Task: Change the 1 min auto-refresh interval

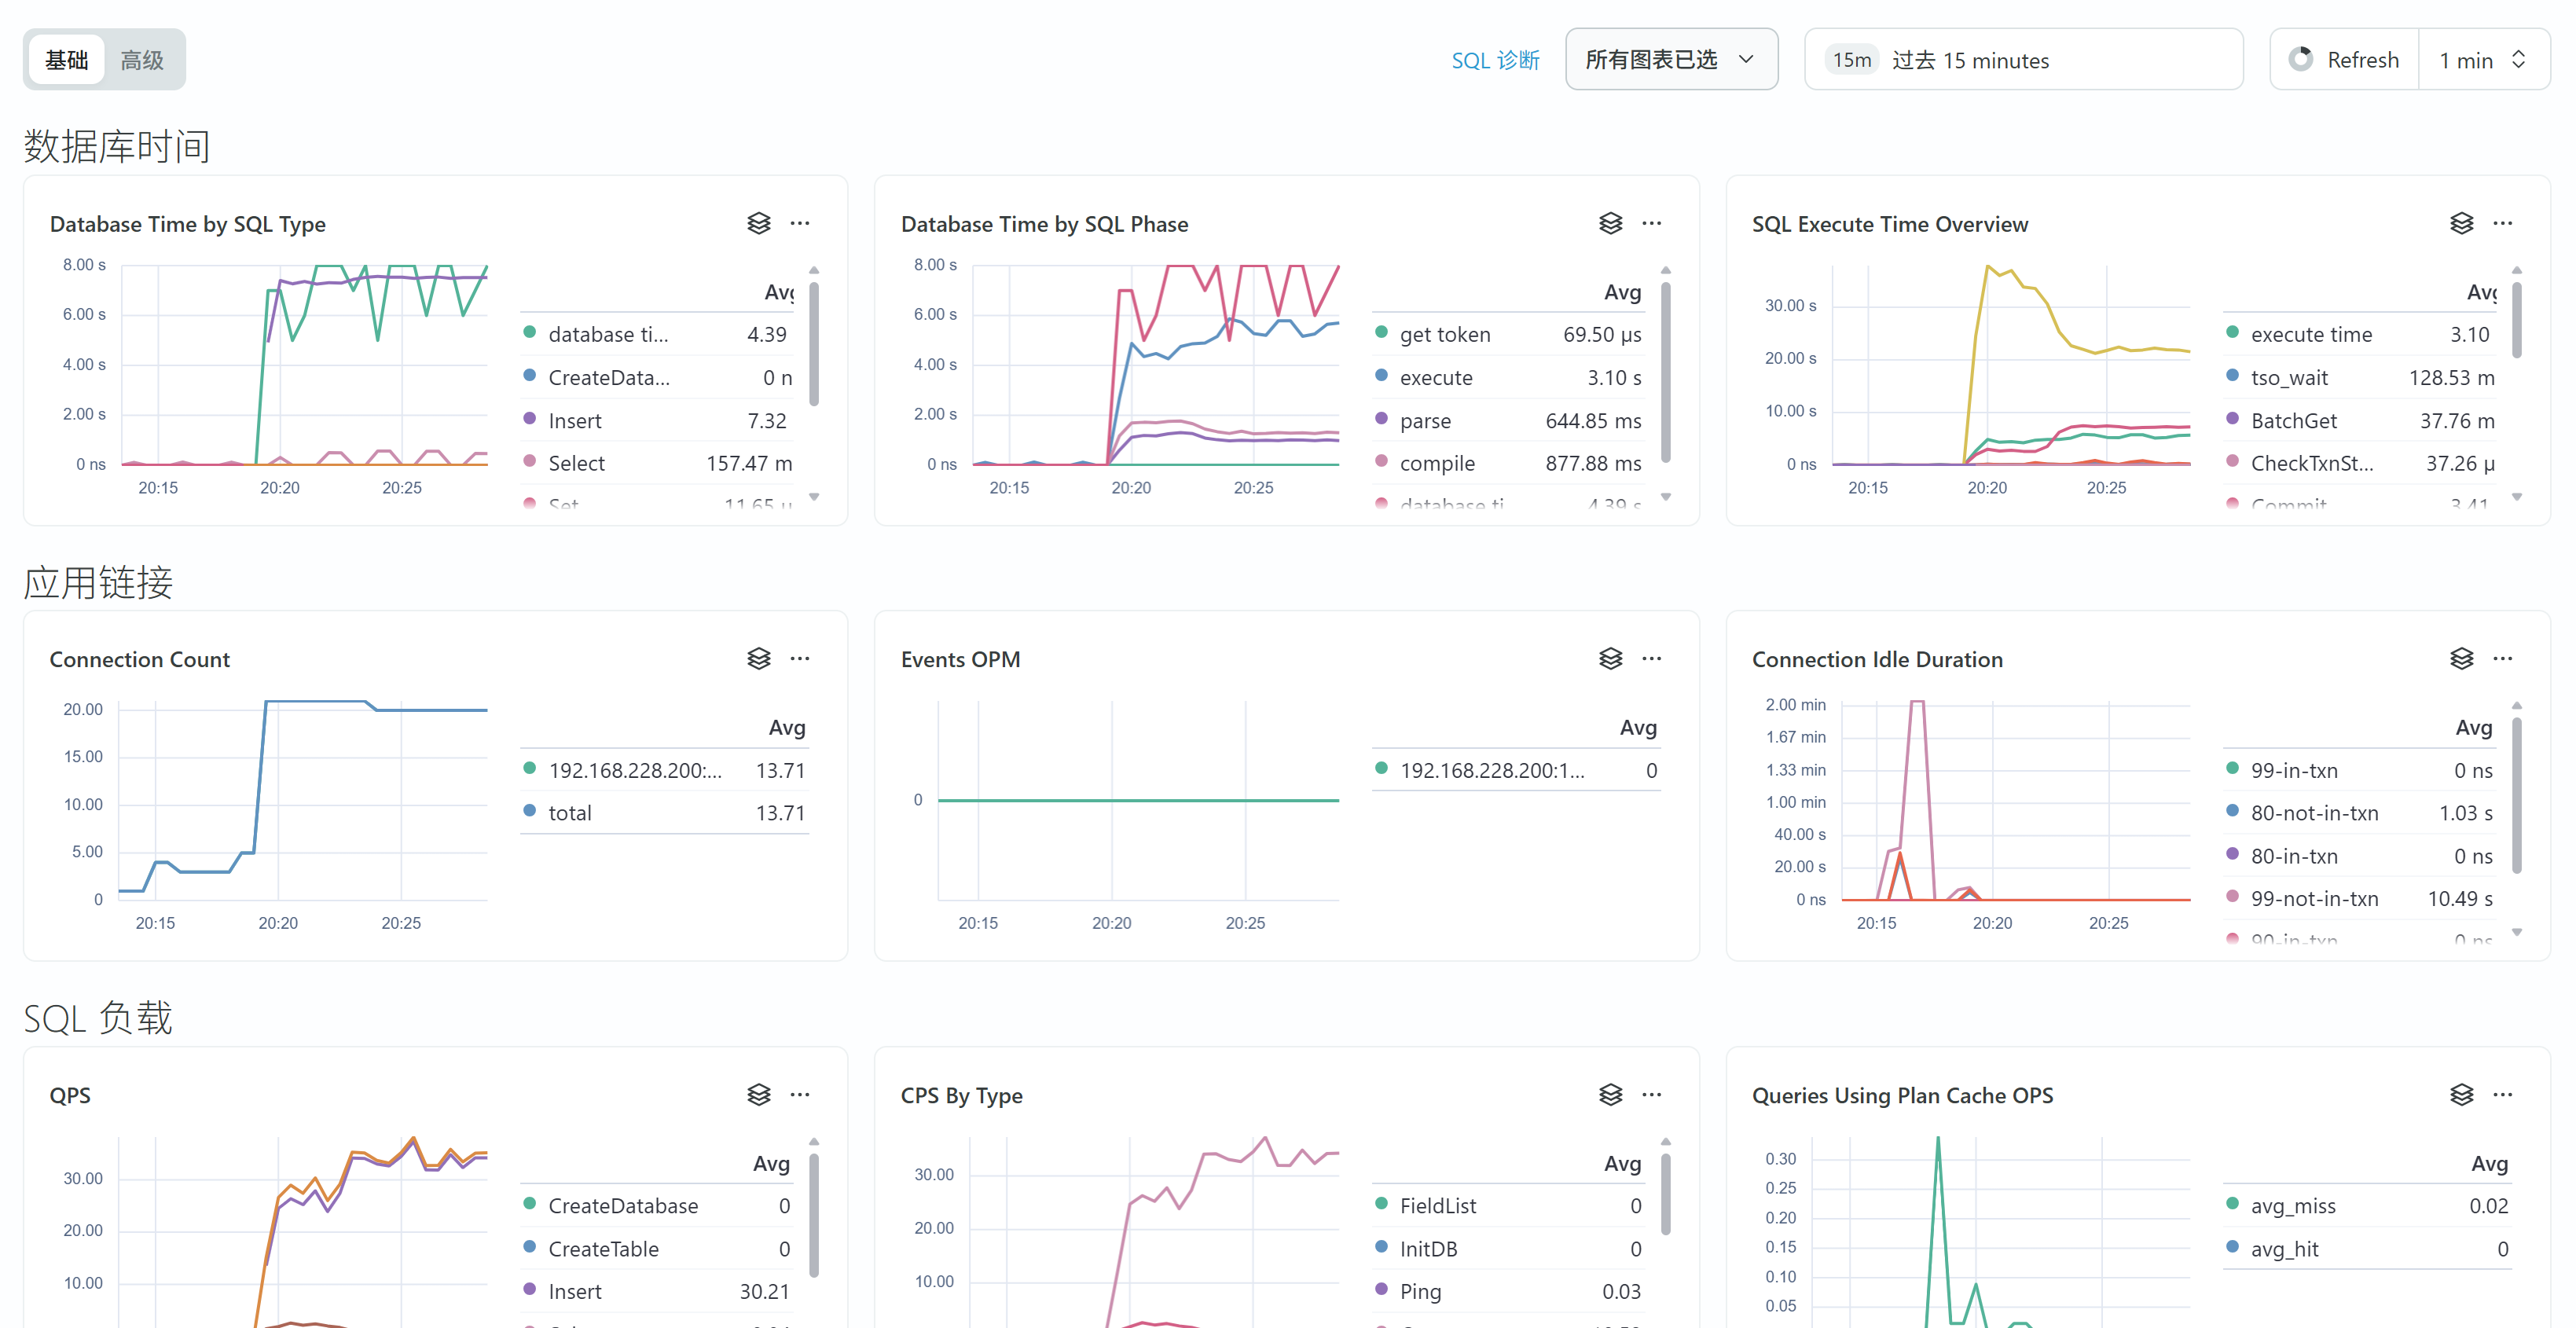Action: click(2482, 60)
